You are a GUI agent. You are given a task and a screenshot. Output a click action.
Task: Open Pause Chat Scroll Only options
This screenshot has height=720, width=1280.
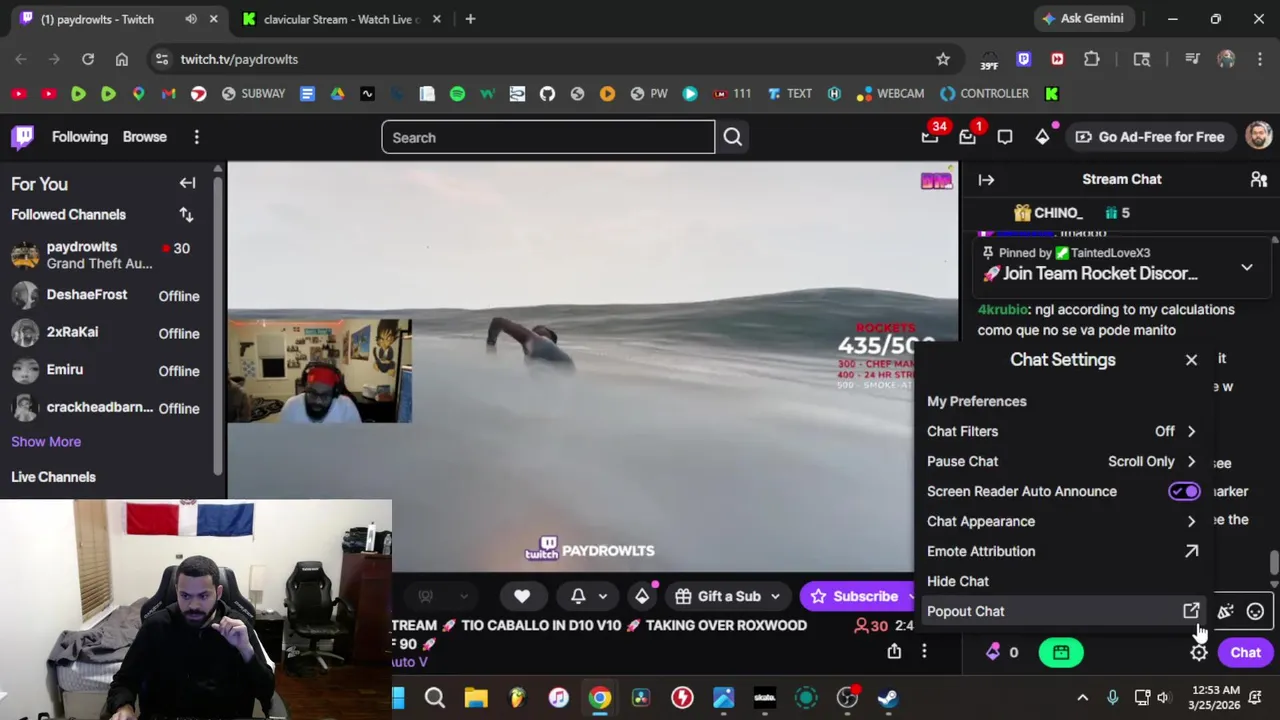[1062, 461]
